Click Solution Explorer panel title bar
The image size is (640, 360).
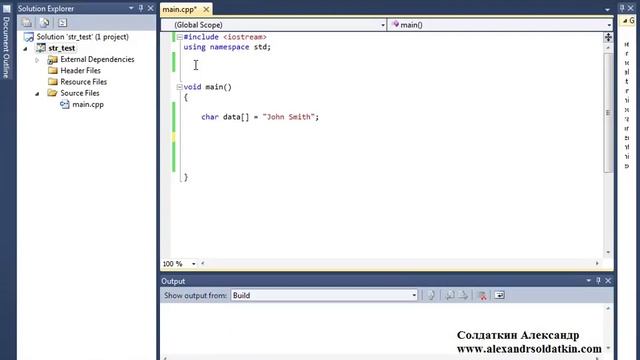[86, 8]
